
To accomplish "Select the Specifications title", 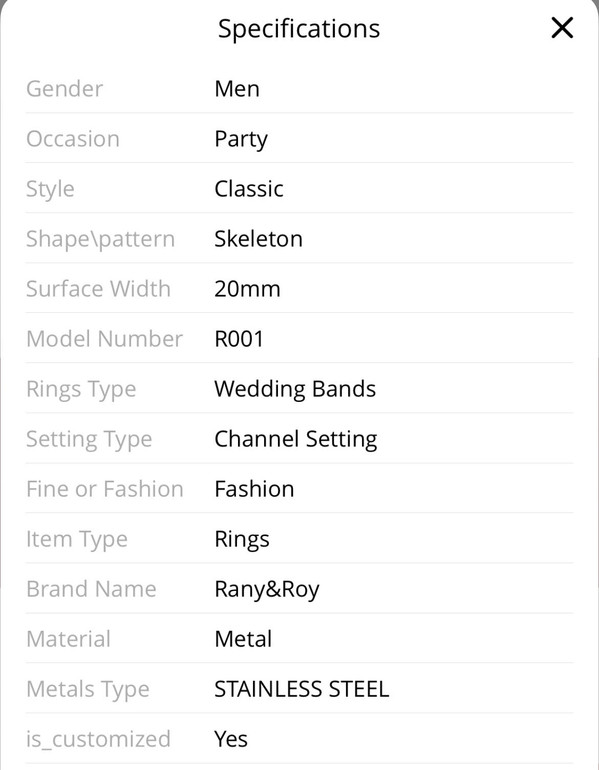I will pos(299,29).
